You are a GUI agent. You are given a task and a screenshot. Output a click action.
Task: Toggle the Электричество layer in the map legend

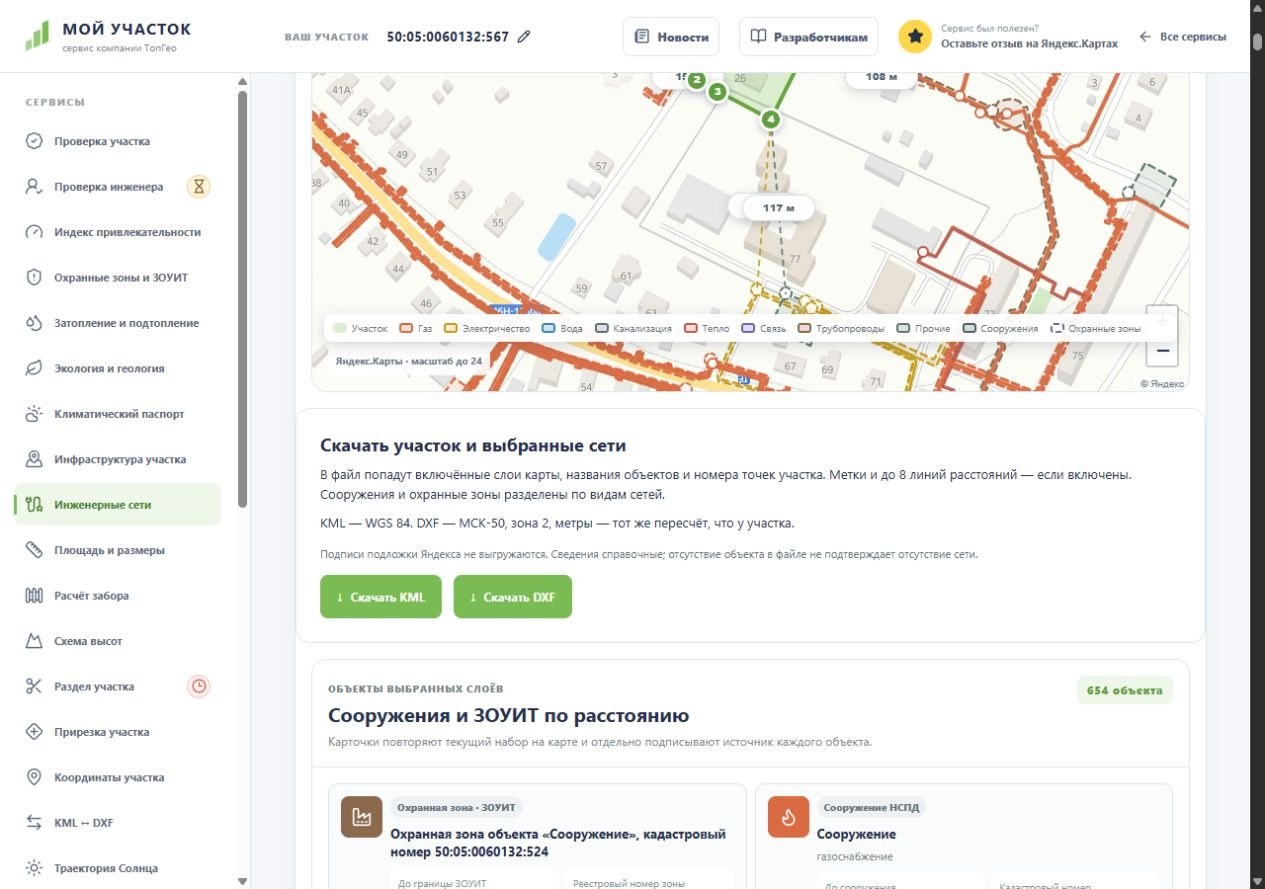click(487, 328)
